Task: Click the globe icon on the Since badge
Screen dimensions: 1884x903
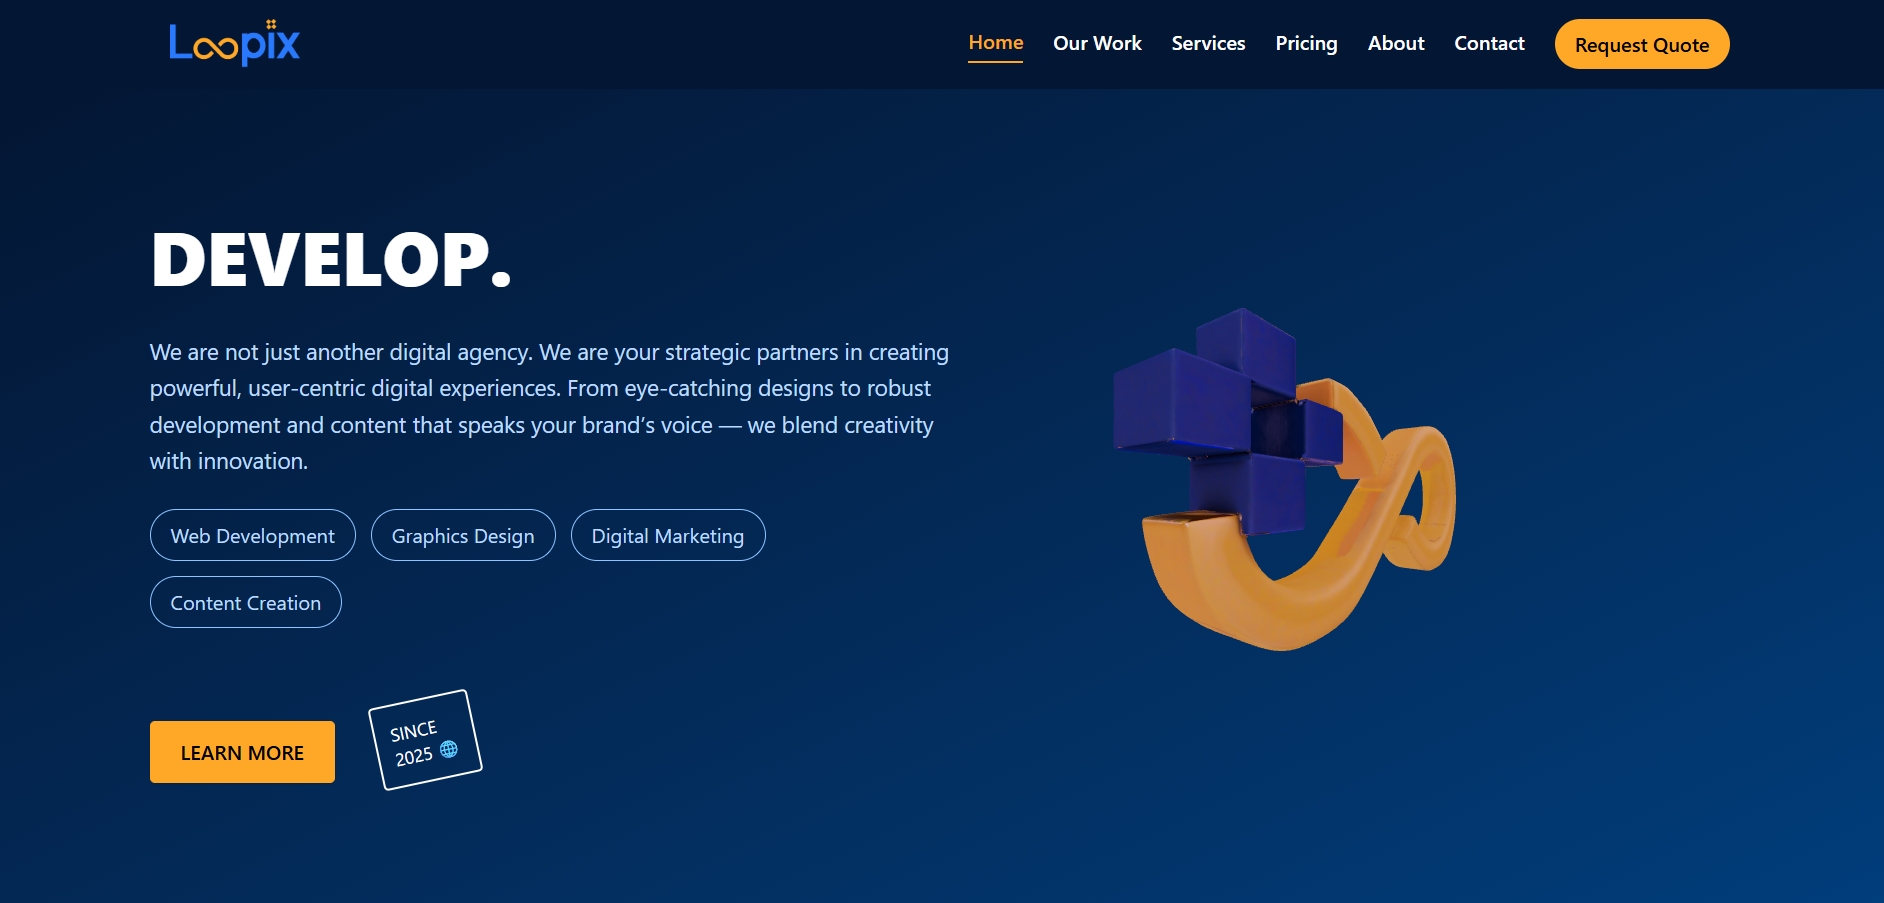Action: tap(449, 749)
